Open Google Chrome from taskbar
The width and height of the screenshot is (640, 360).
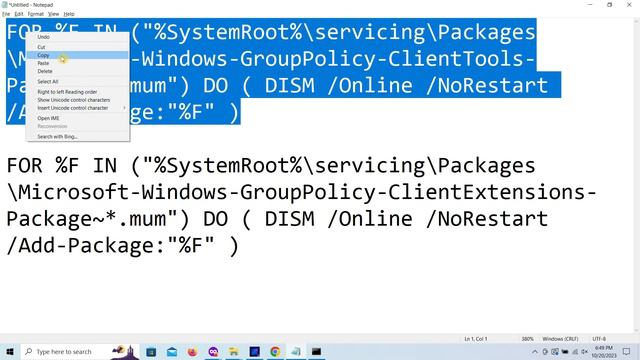[275, 351]
